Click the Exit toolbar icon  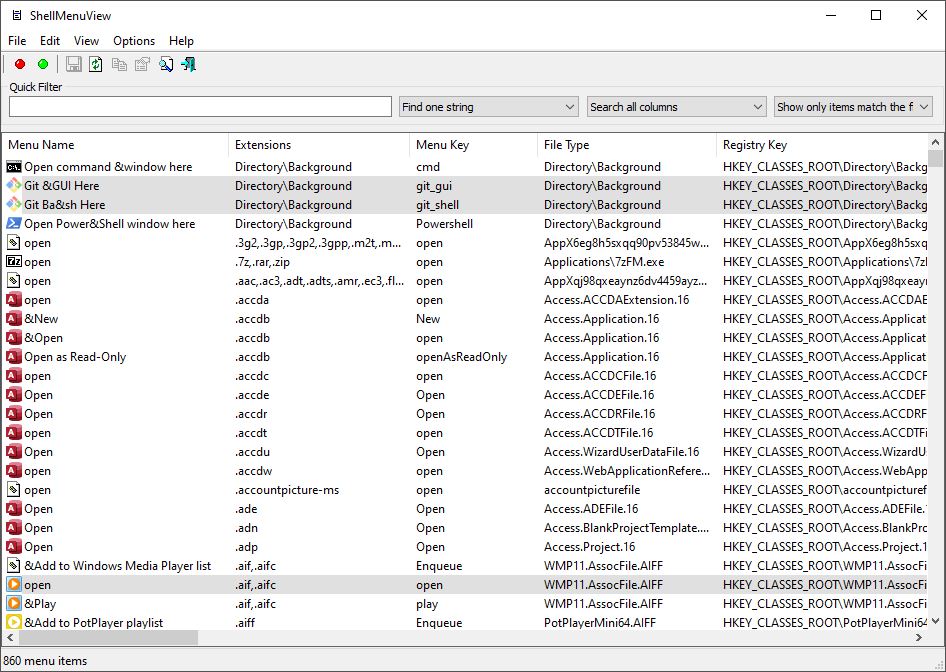click(189, 64)
